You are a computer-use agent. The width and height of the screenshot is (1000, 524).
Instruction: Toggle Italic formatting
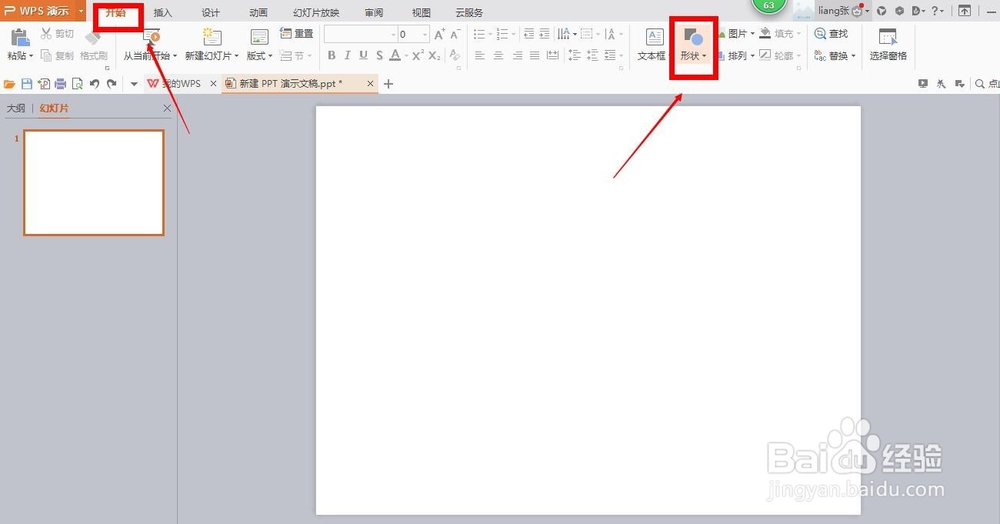point(348,55)
